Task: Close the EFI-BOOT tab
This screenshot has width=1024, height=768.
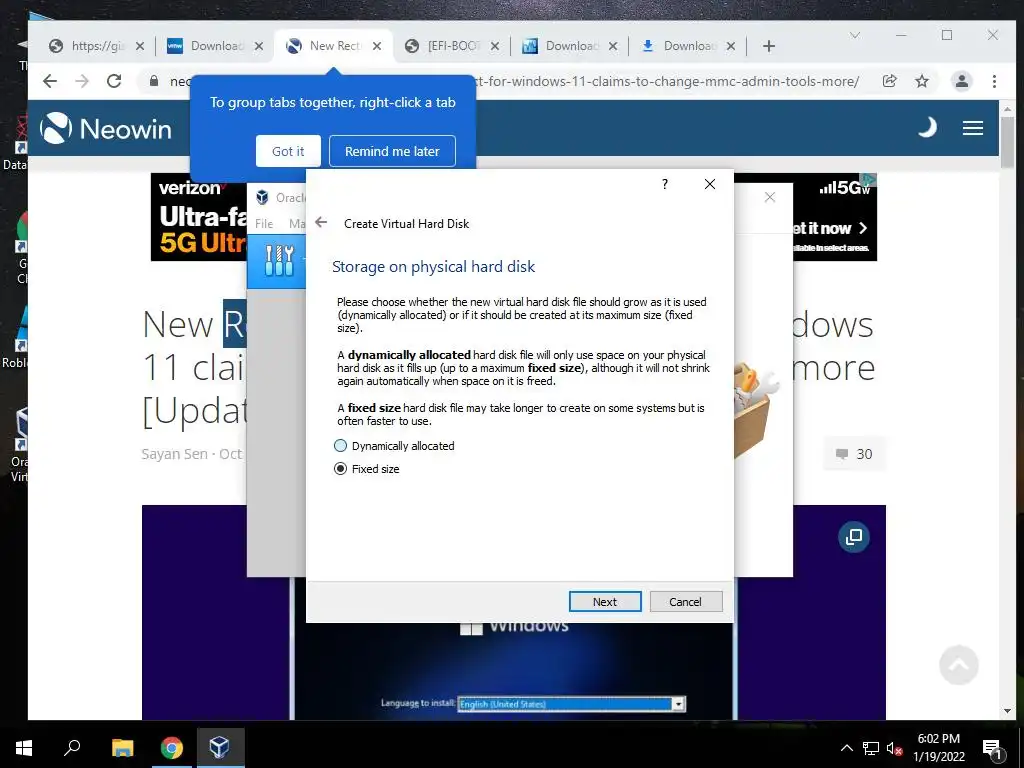Action: [x=495, y=46]
